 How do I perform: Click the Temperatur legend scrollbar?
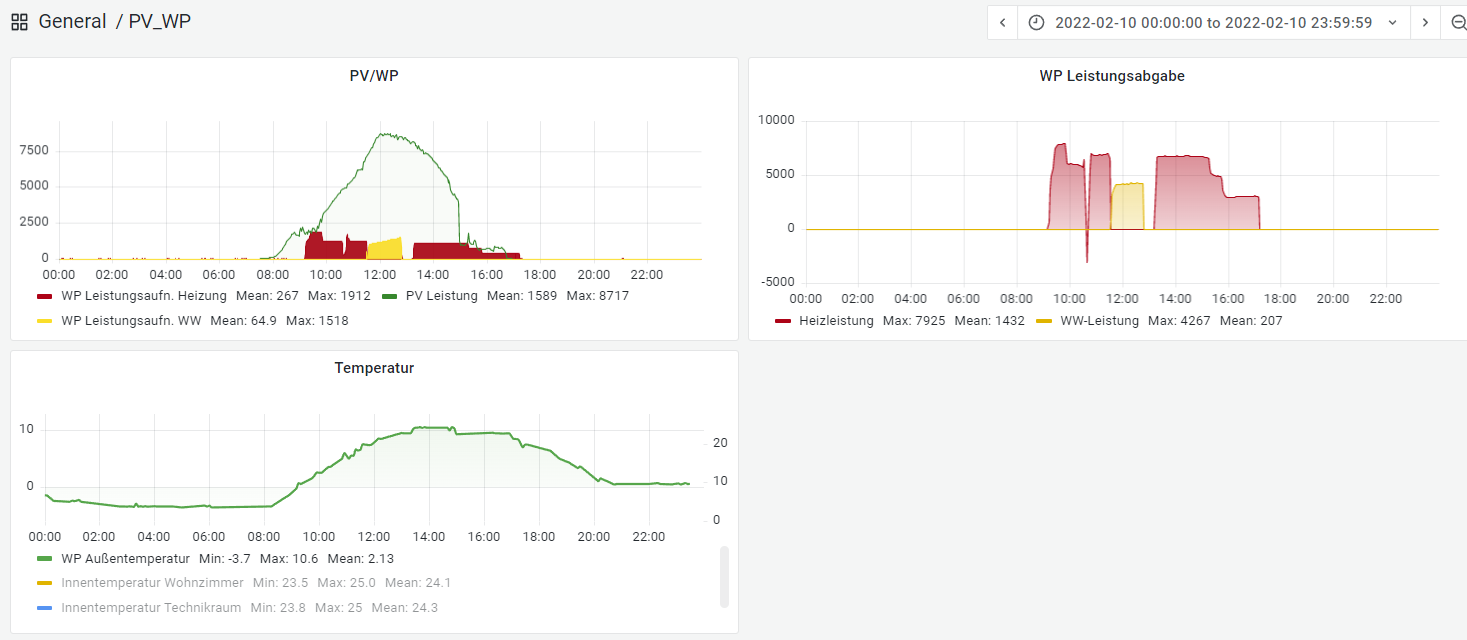point(724,577)
